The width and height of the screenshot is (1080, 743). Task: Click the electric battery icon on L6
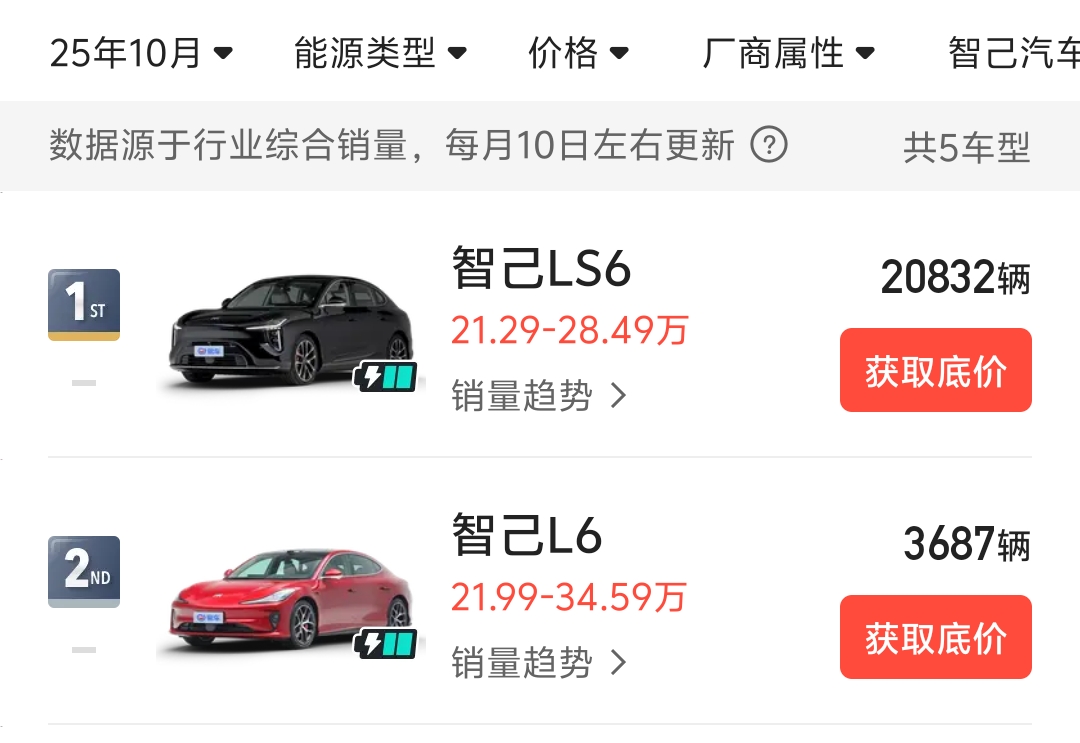click(x=385, y=644)
